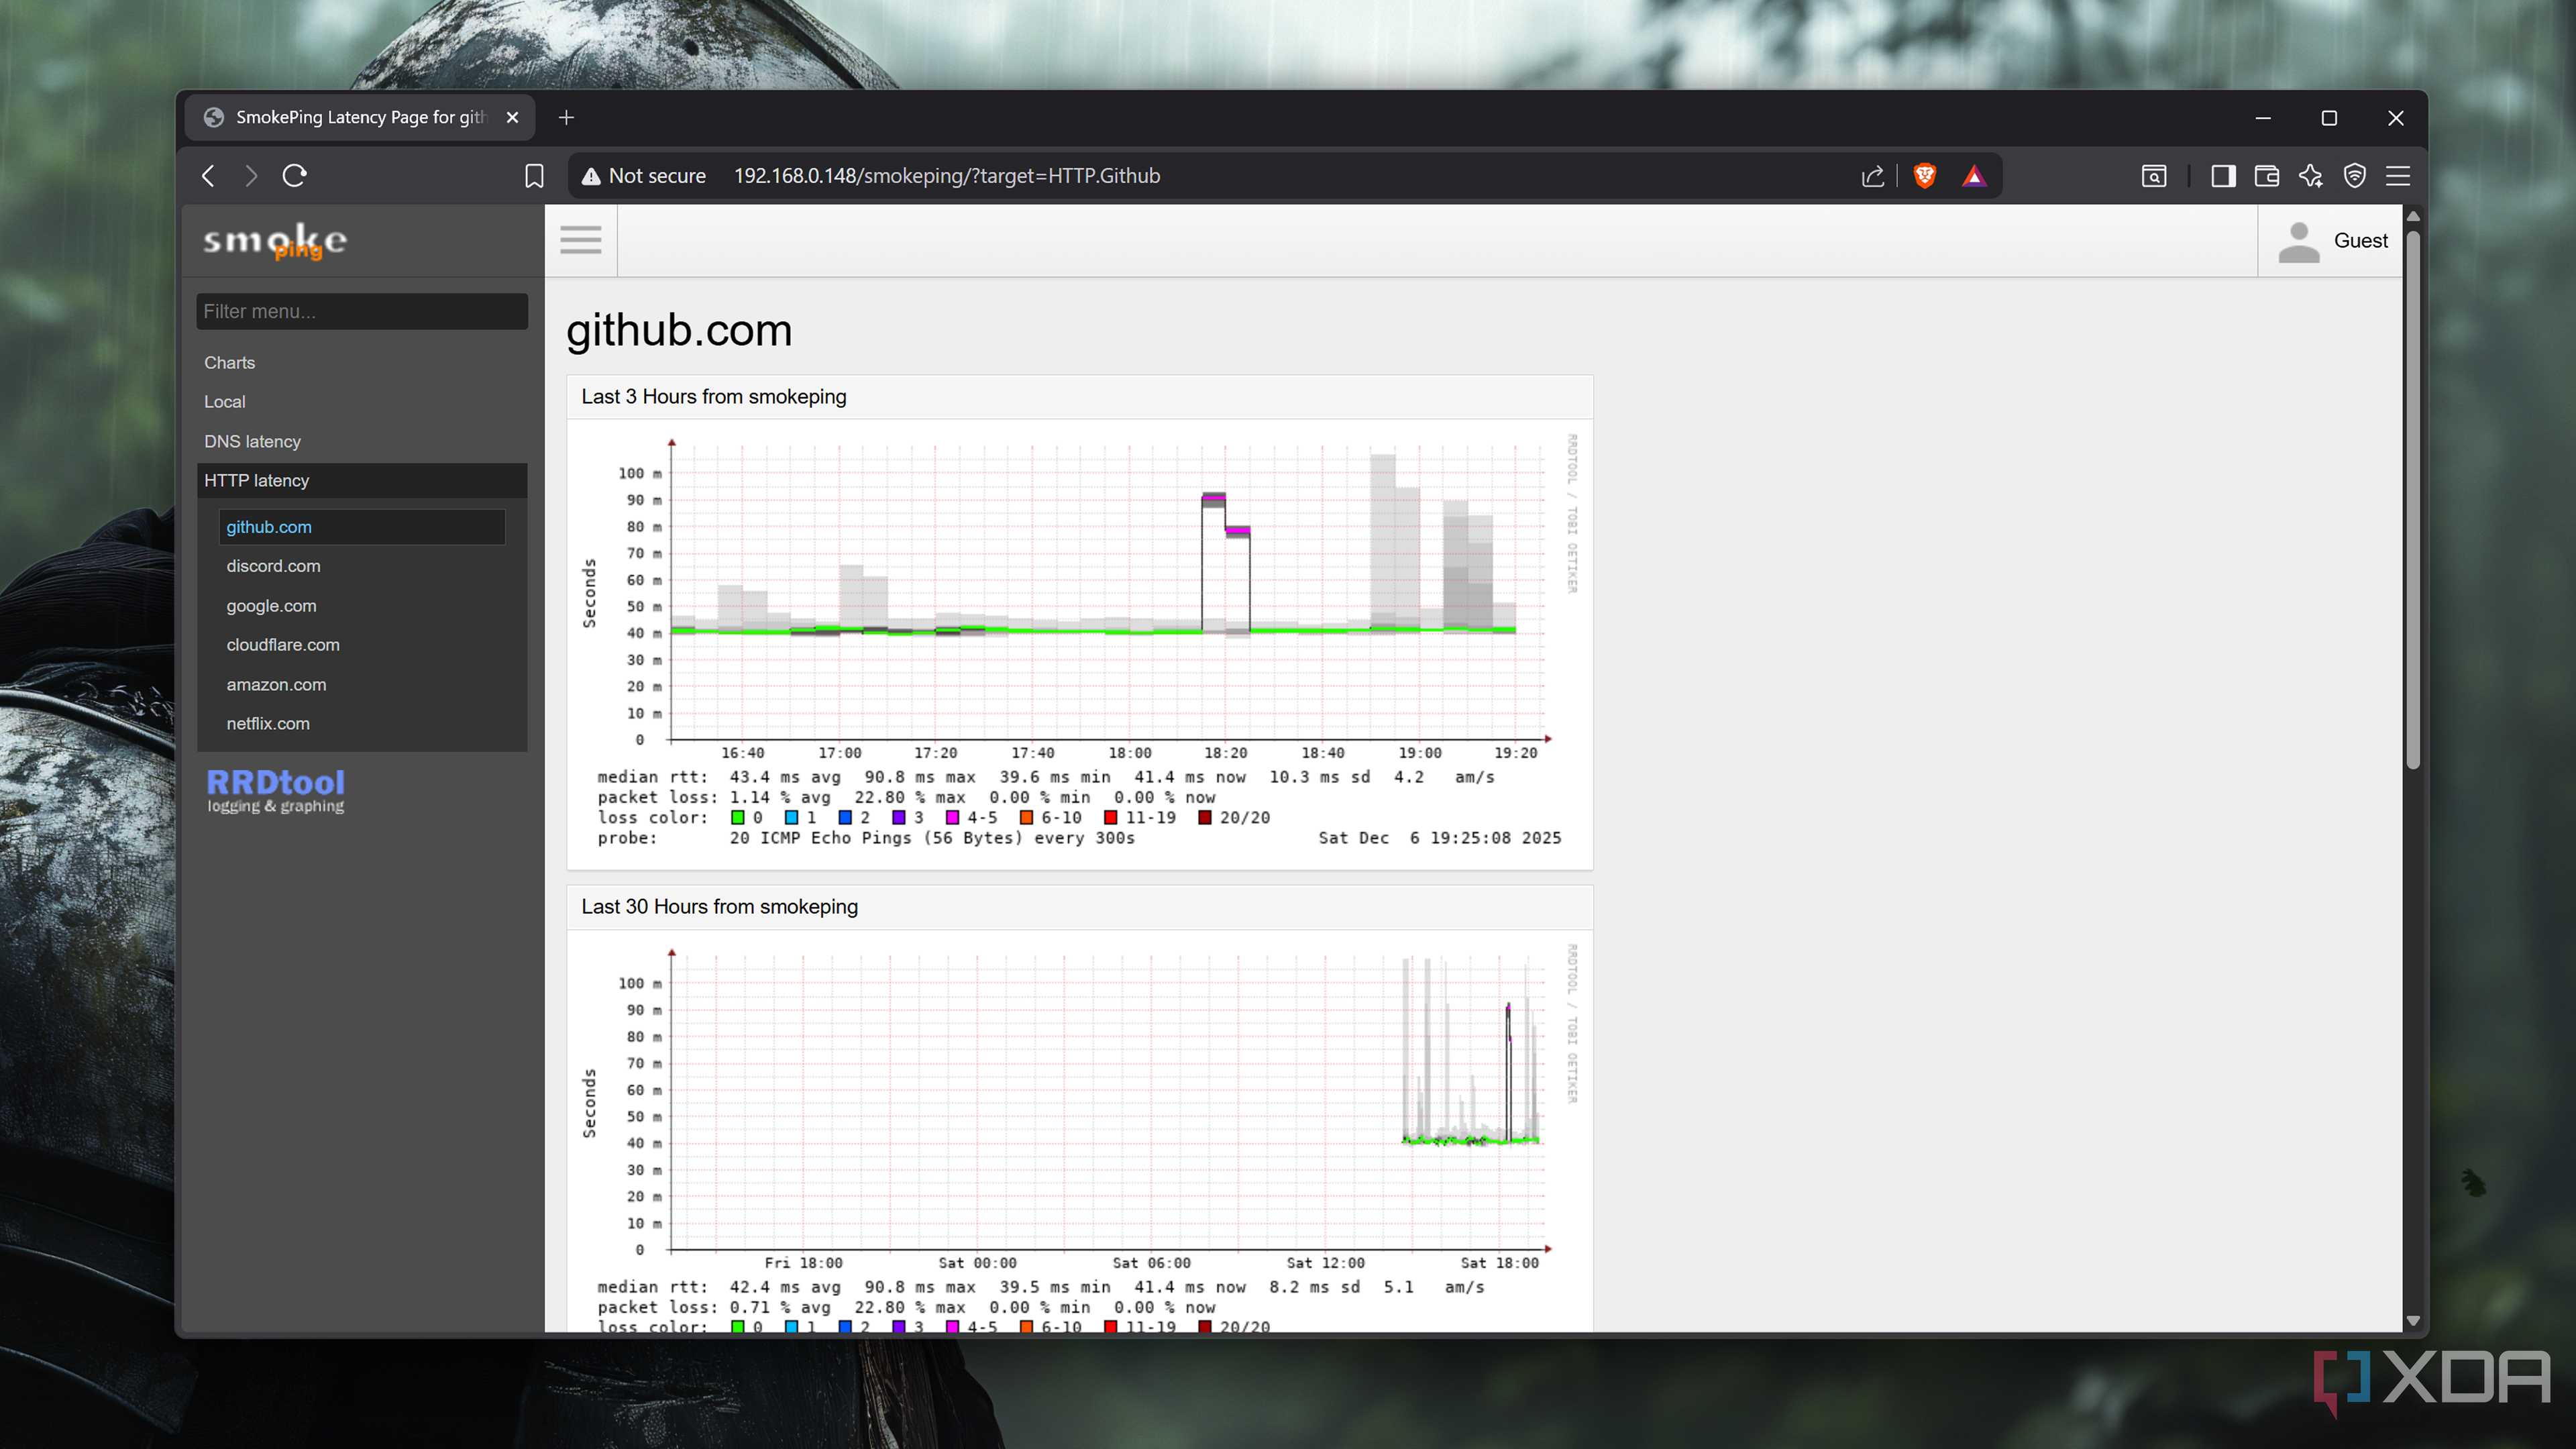The width and height of the screenshot is (2576, 1449).
Task: Open the search-in-page toolbar icon
Action: pos(2153,176)
